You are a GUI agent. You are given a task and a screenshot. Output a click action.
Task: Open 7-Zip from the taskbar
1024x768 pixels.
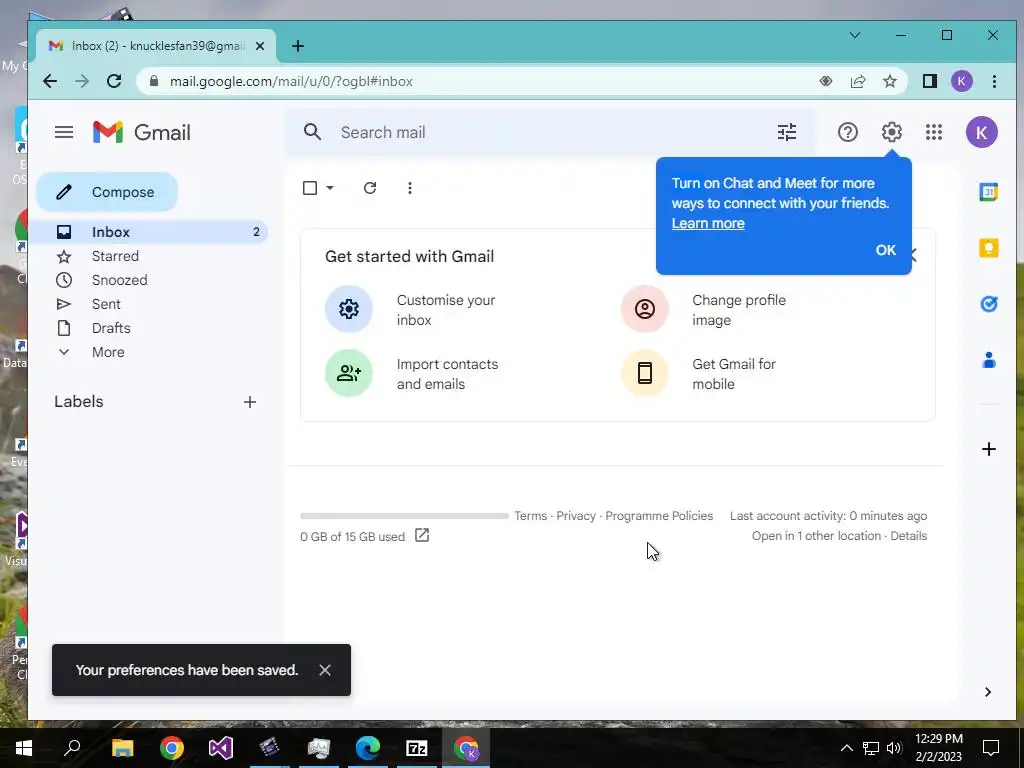(x=417, y=748)
